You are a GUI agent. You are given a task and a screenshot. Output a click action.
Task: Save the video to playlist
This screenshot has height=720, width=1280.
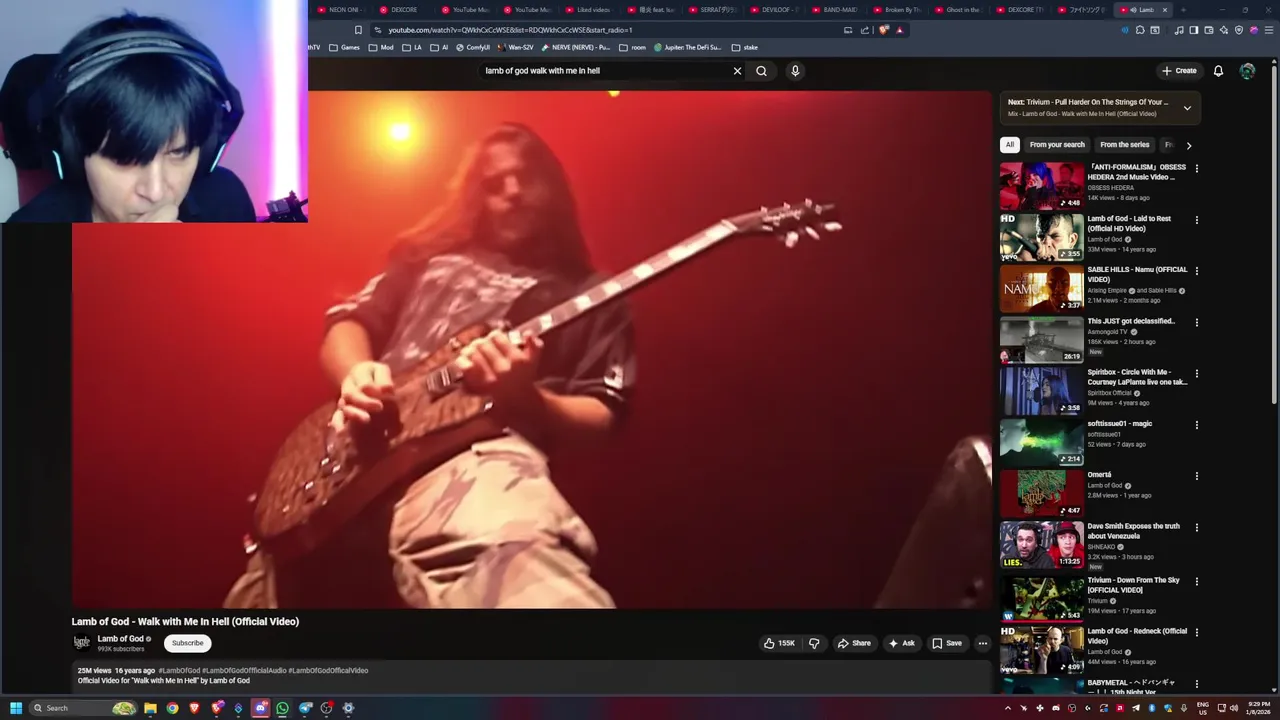tap(947, 643)
